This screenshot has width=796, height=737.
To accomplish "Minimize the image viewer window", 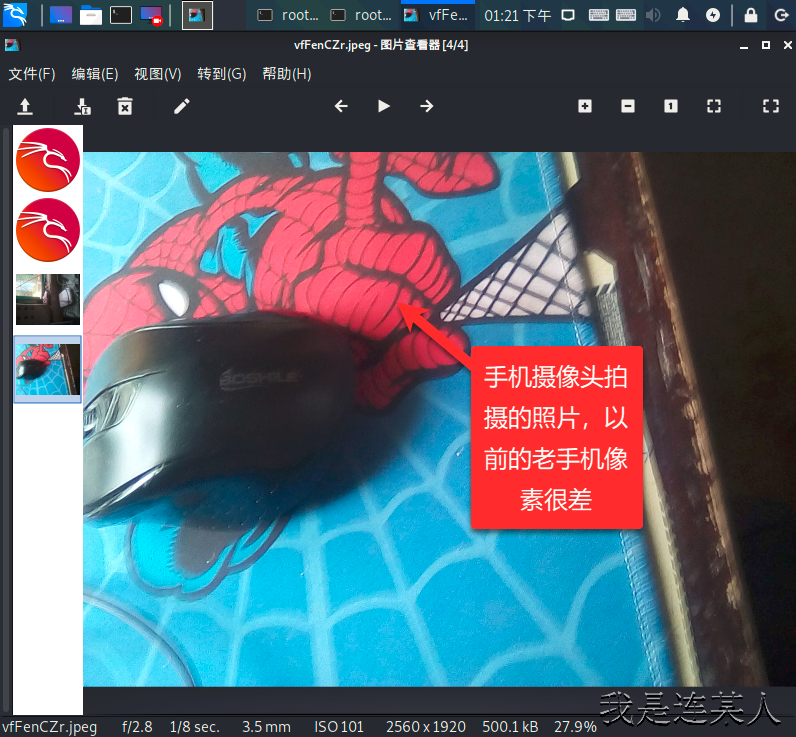I will pos(744,46).
